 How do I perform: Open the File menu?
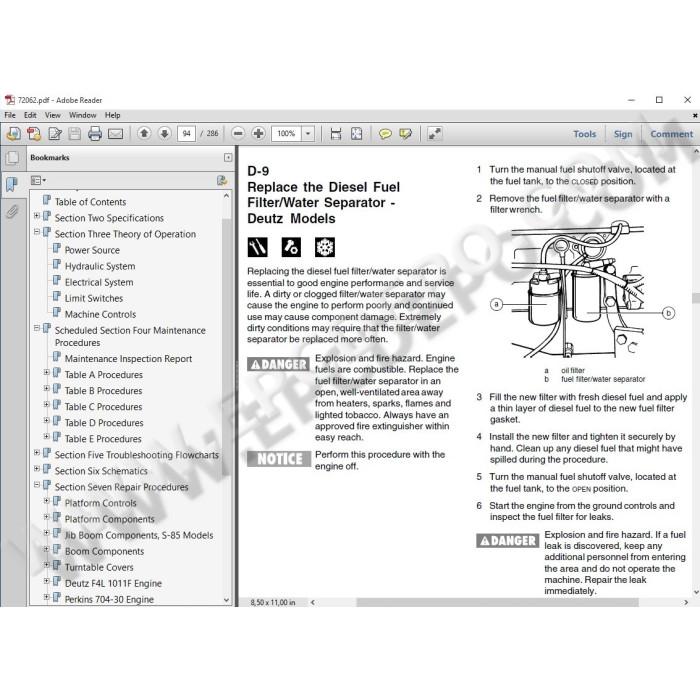(10, 115)
